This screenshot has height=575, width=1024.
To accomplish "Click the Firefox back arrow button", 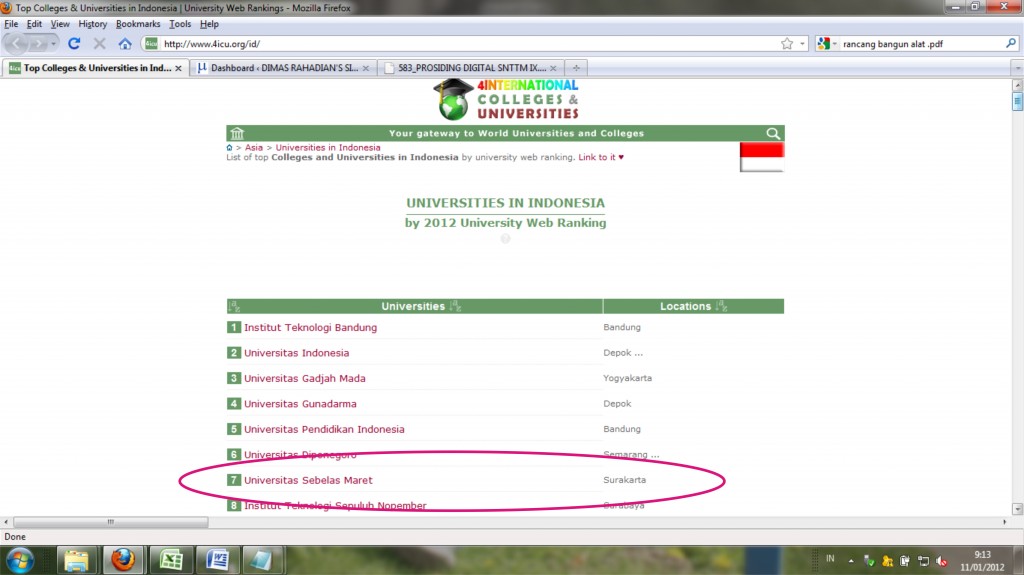I will (16, 44).
